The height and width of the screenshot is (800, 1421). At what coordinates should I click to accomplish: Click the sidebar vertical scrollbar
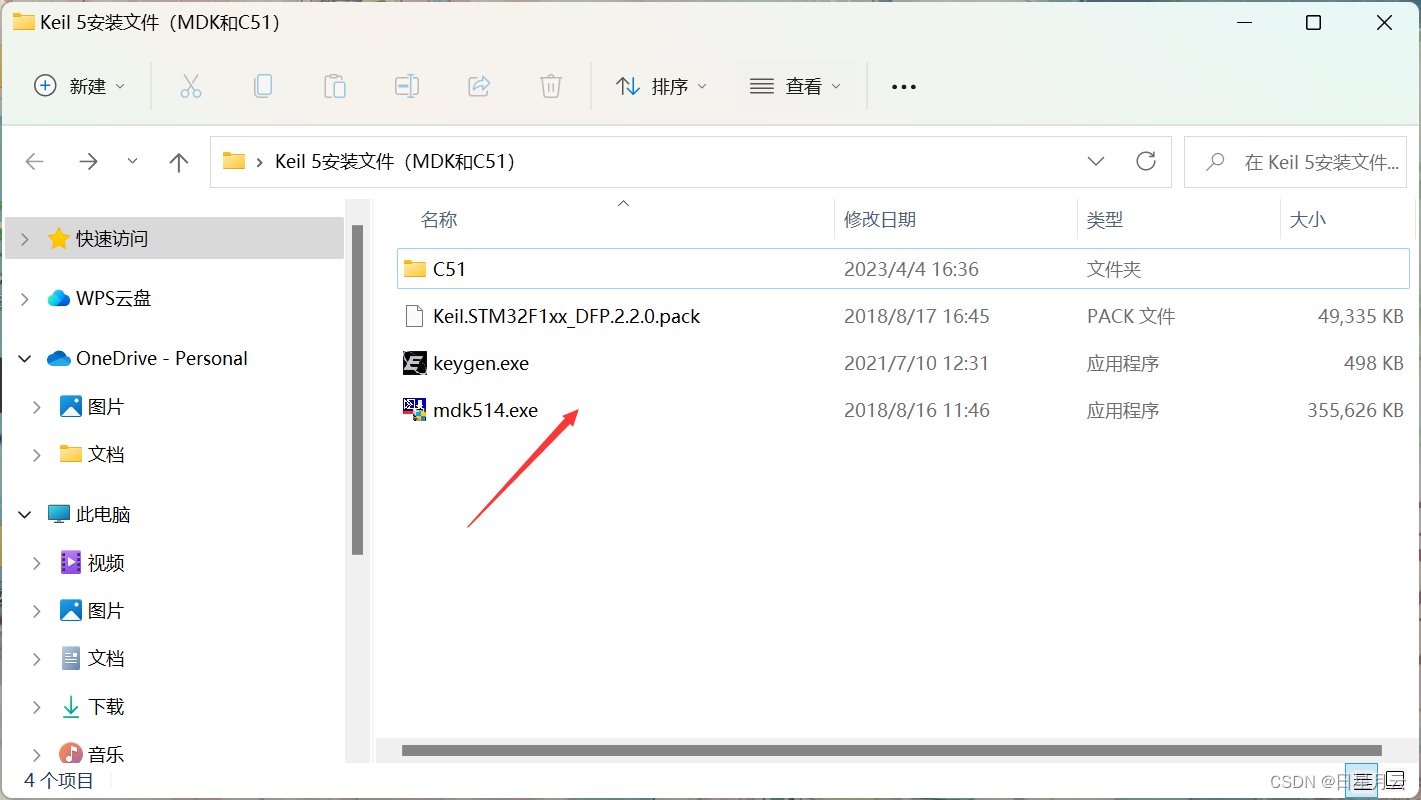pos(357,390)
